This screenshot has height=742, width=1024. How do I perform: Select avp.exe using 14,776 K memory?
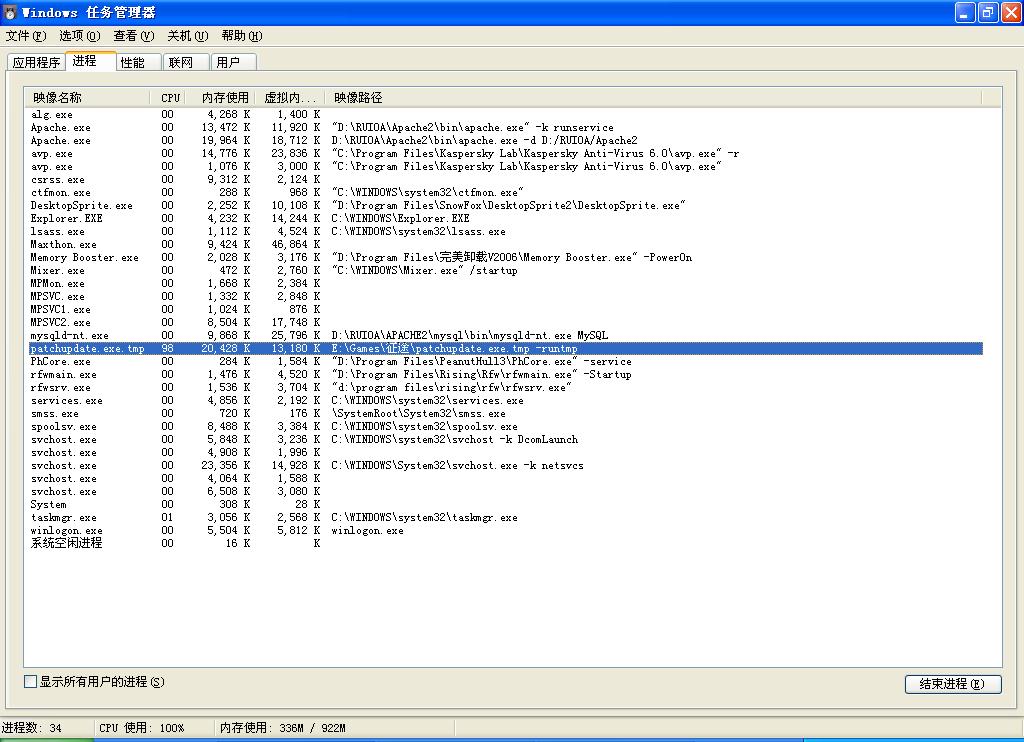(x=506, y=153)
